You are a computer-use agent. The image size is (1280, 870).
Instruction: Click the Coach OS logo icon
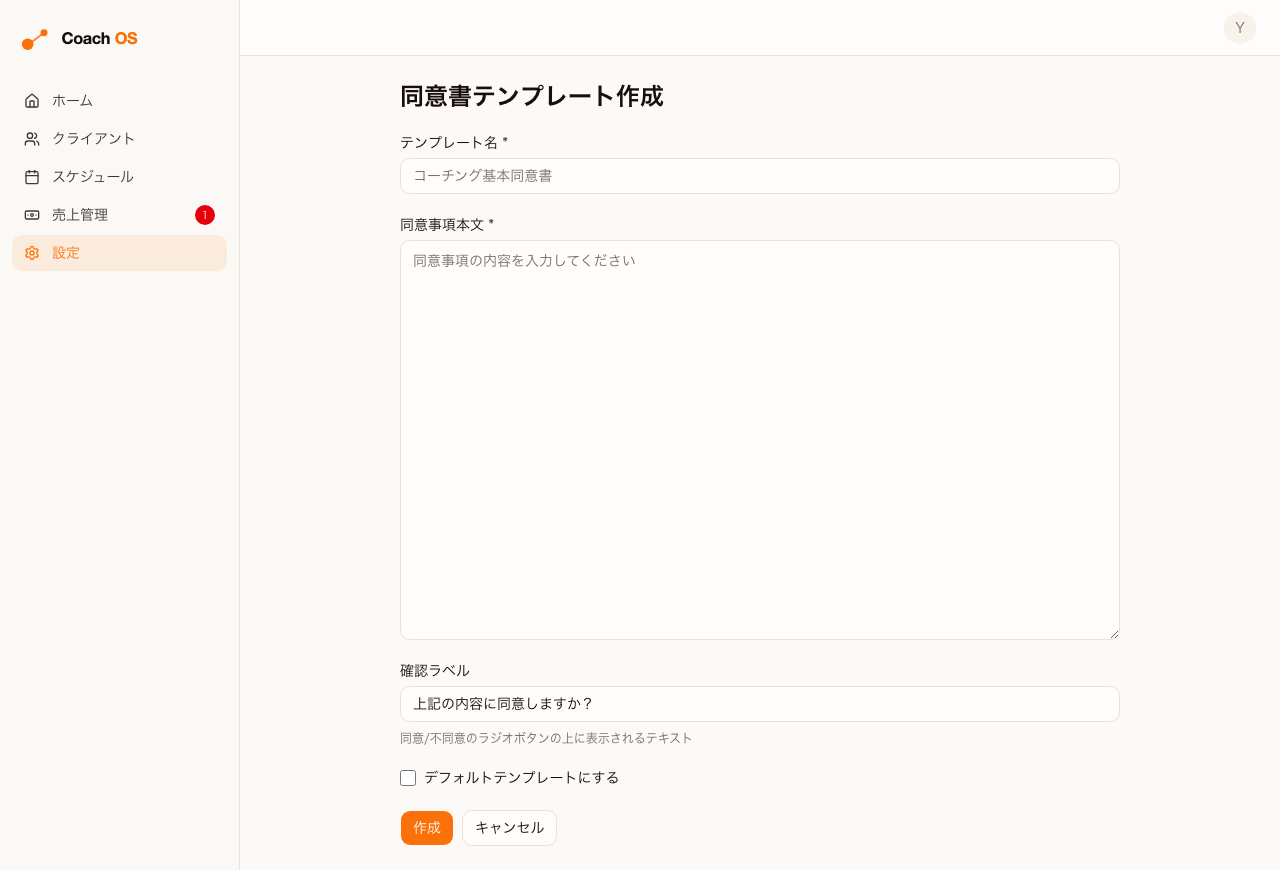pos(35,39)
